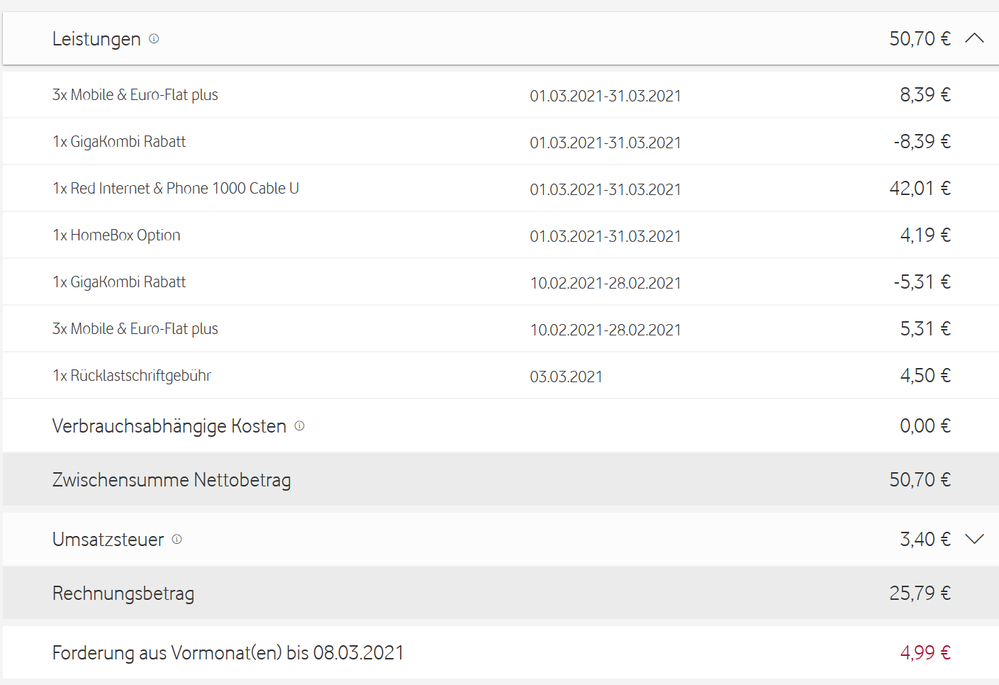The height and width of the screenshot is (685, 999).
Task: Click the Umsatzsteuer label
Action: tap(108, 539)
